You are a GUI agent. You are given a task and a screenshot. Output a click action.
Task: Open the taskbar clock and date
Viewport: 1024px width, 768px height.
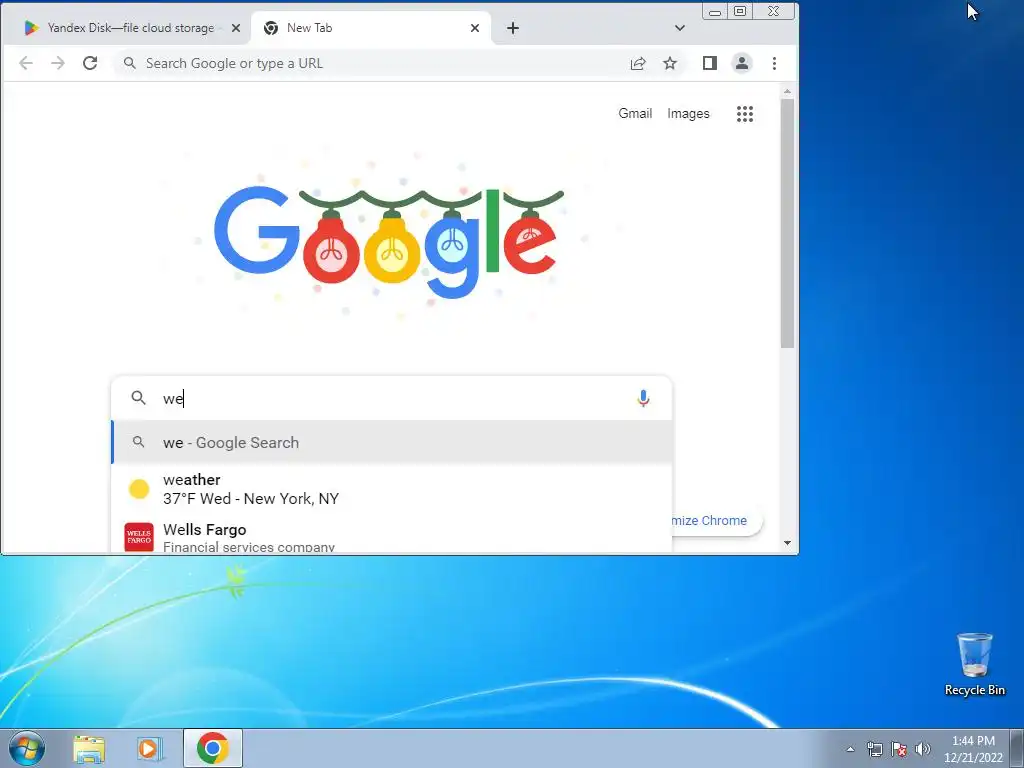point(973,749)
